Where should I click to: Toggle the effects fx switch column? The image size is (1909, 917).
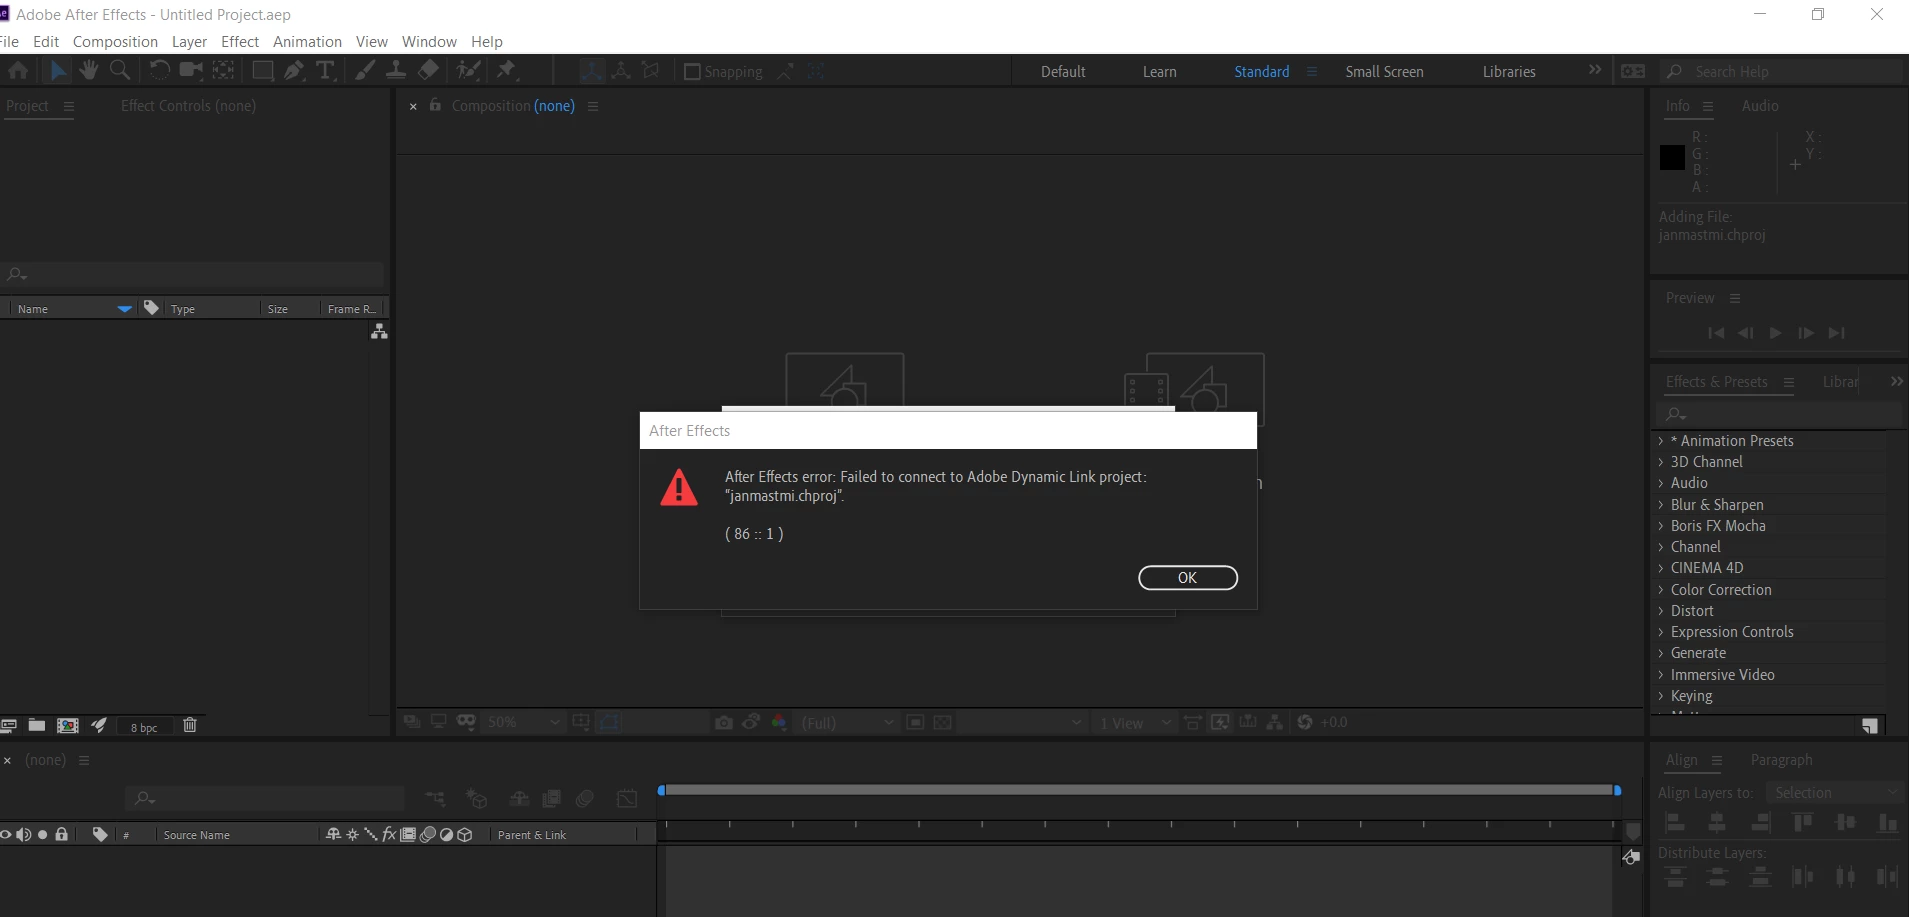point(389,834)
